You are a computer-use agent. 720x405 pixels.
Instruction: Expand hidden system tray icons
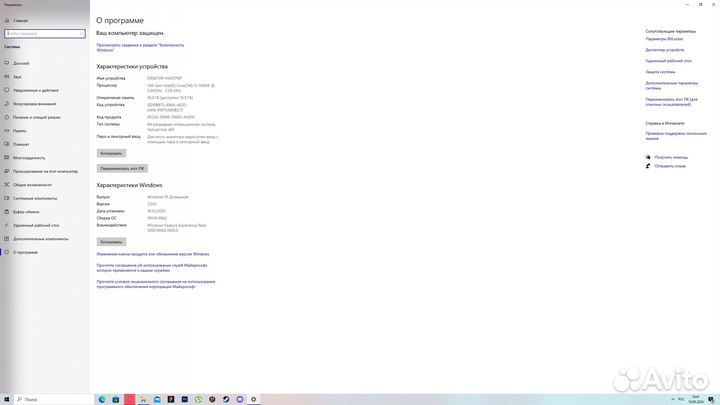coord(673,399)
